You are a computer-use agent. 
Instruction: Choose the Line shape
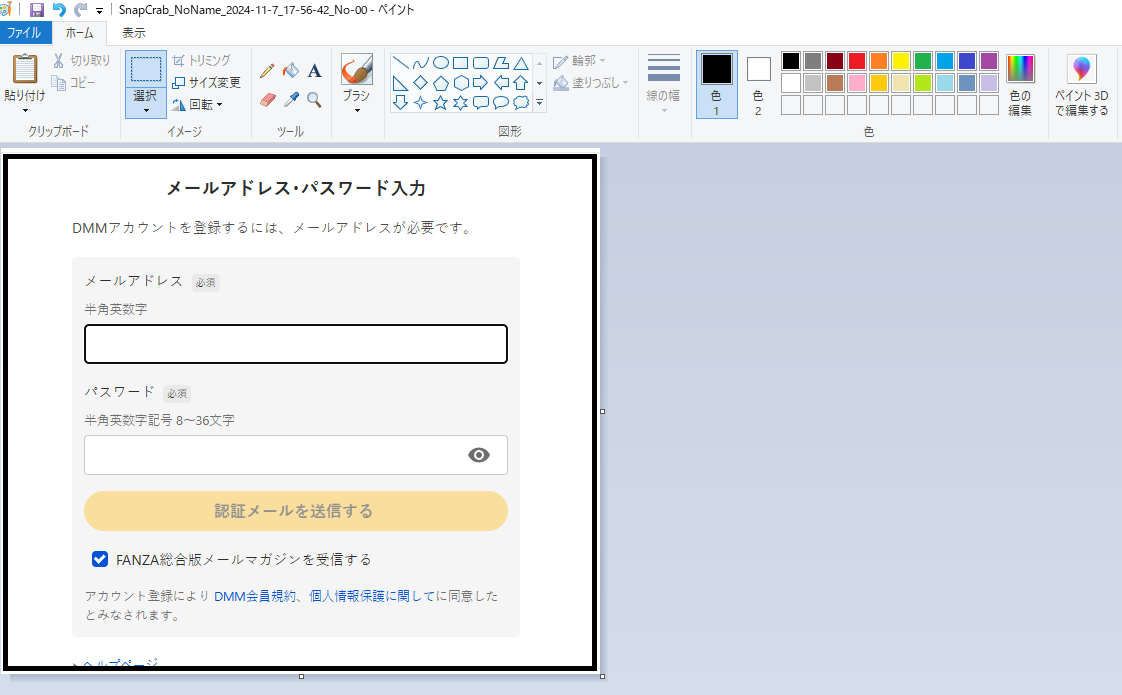401,62
